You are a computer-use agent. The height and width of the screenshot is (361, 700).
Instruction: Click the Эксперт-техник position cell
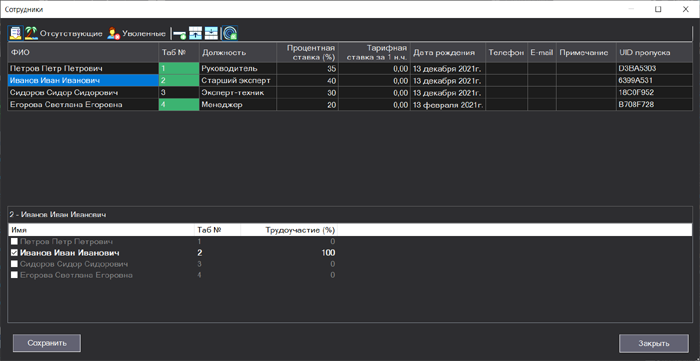(x=238, y=92)
